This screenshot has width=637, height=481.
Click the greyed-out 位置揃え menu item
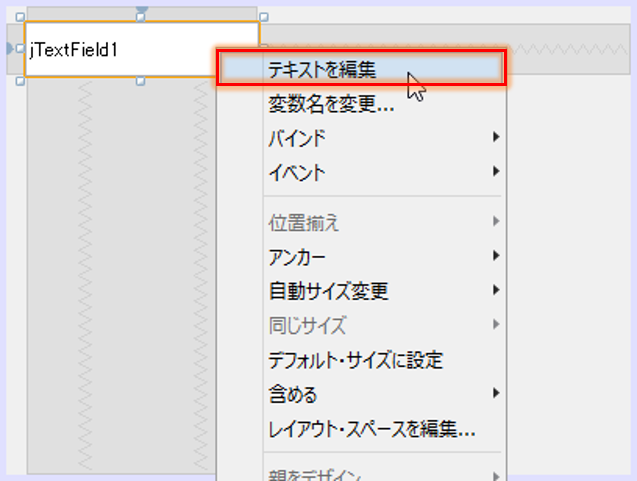pyautogui.click(x=303, y=223)
